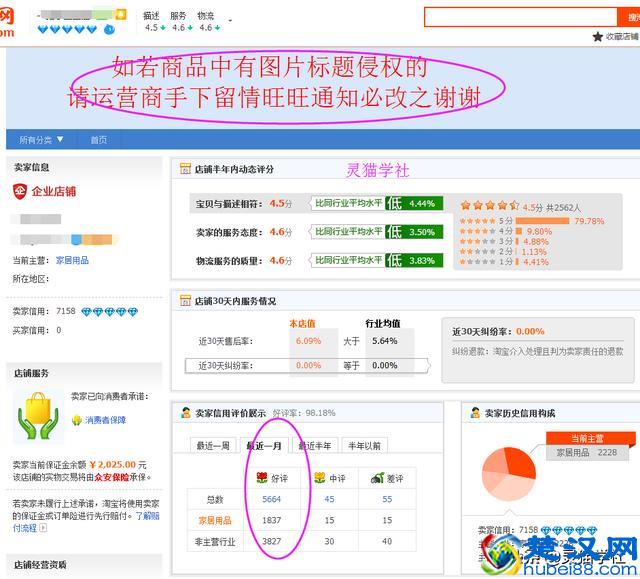640x579 pixels.
Task: Click the 消费者保障 link
Action: (x=106, y=420)
